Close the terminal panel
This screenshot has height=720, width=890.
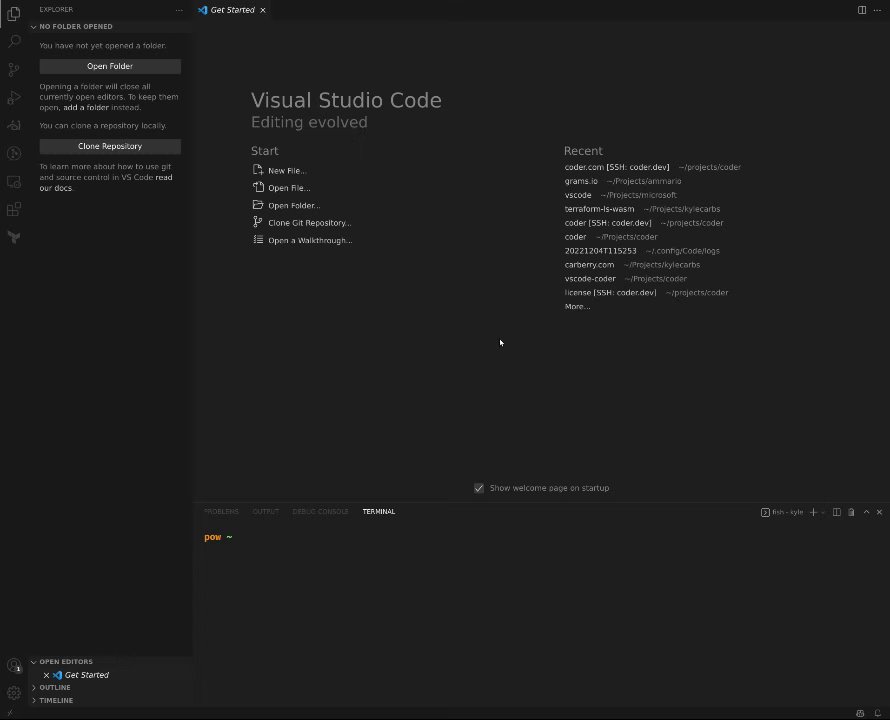879,512
